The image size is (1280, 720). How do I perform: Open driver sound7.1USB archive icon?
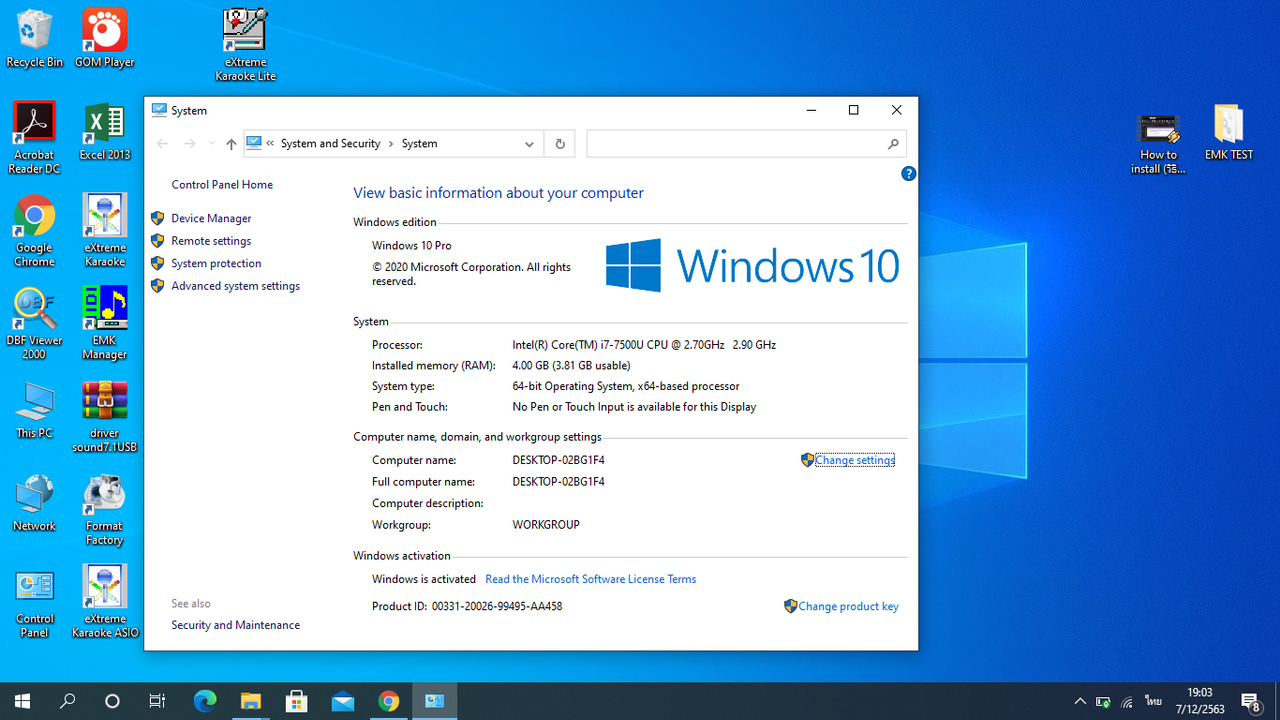(x=104, y=417)
